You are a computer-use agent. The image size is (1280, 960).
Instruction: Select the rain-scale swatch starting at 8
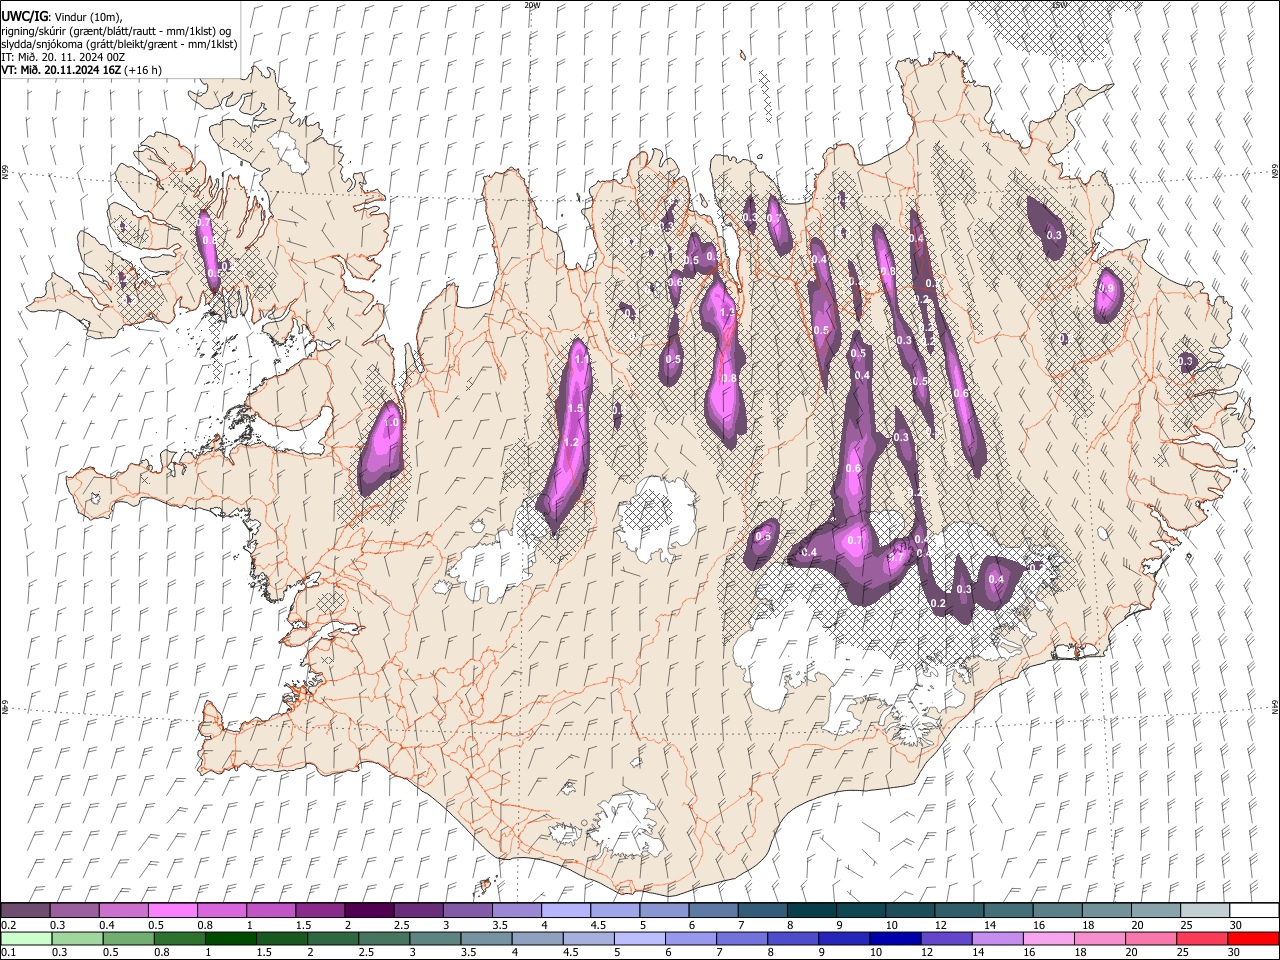tap(793, 938)
